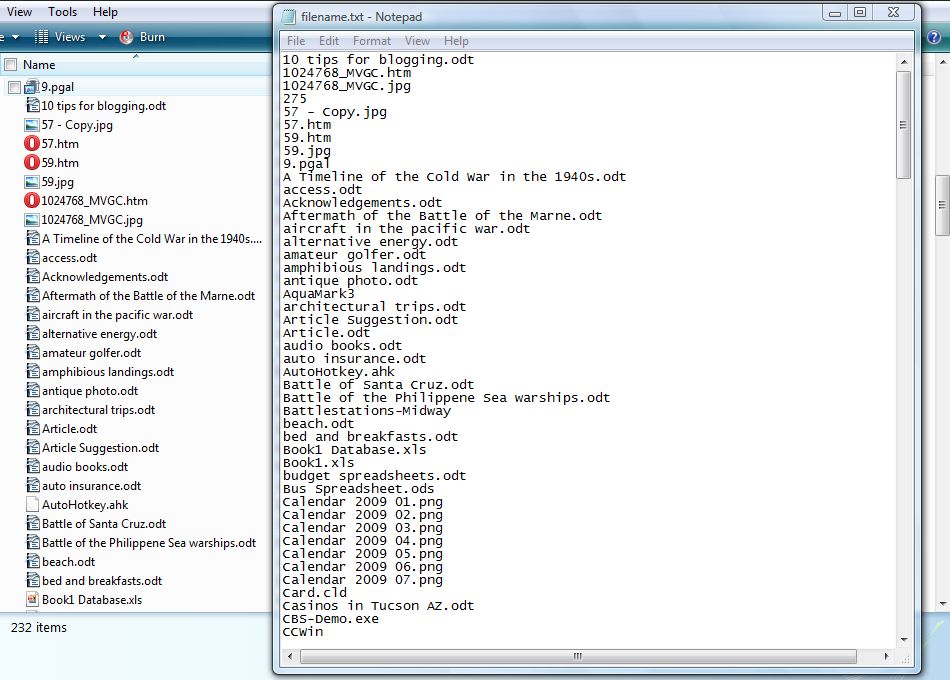Screen dimensions: 950x680
Task: Select the amateur golfer.odt document icon
Action: 33,352
